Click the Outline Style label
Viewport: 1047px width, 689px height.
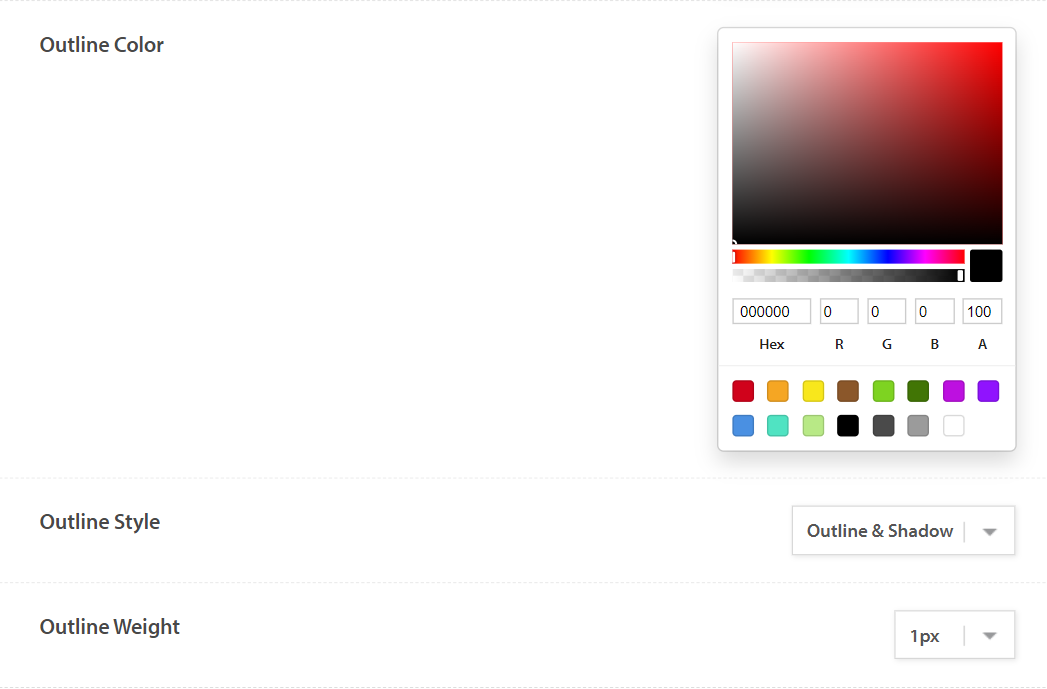click(99, 521)
